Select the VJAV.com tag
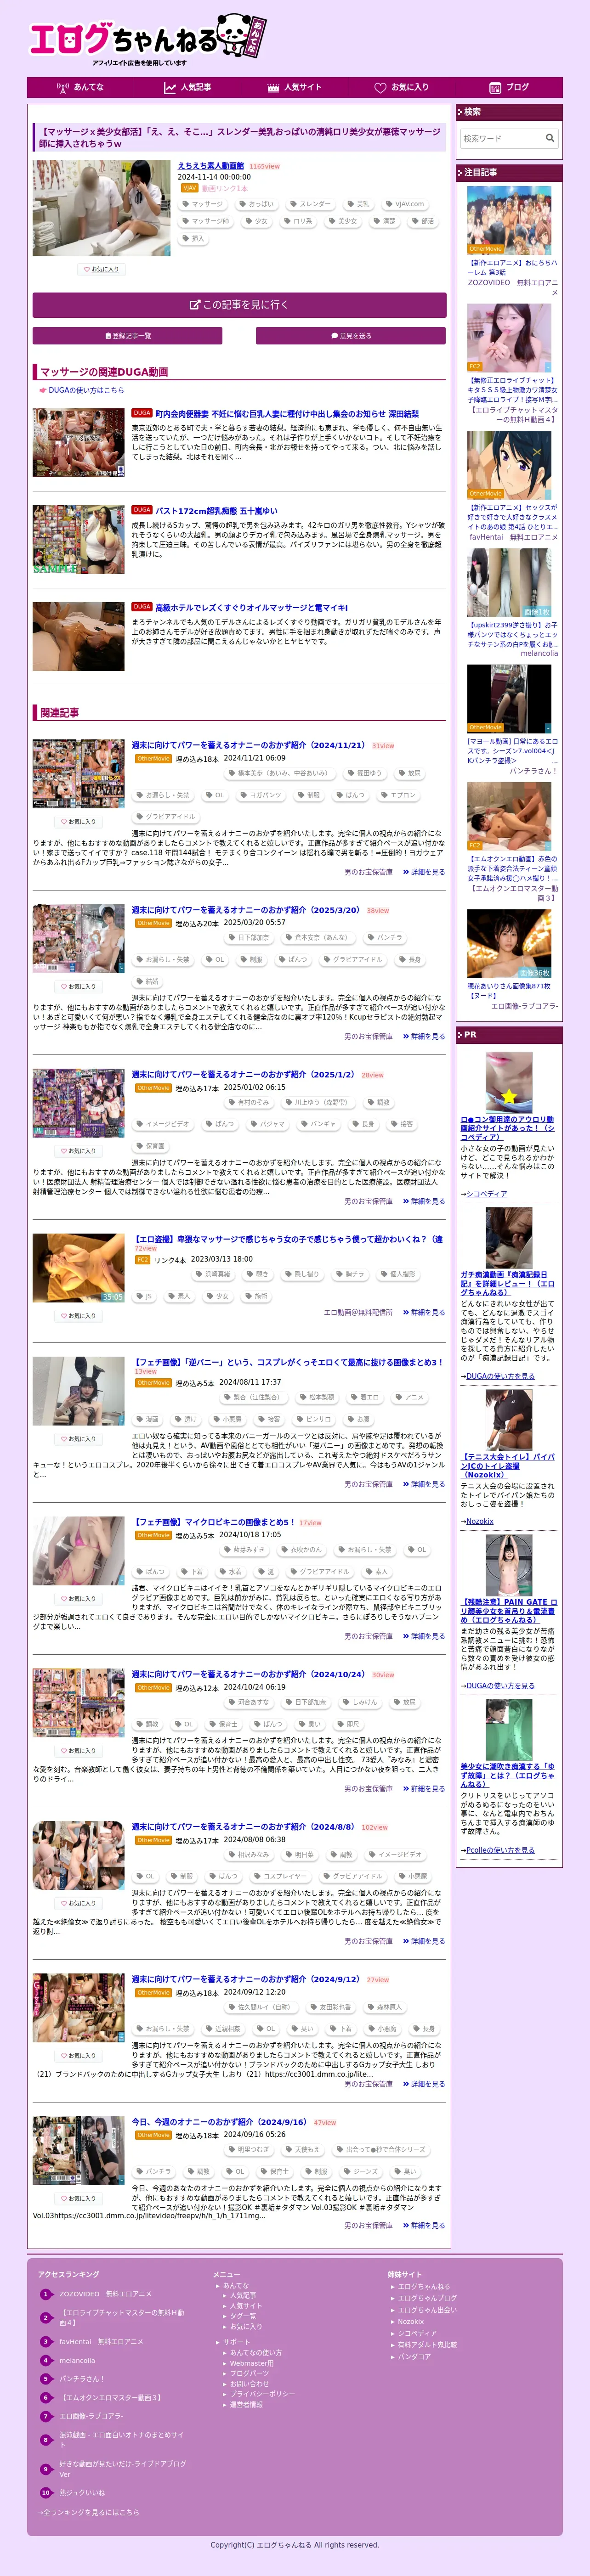590x2576 pixels. pos(404,204)
